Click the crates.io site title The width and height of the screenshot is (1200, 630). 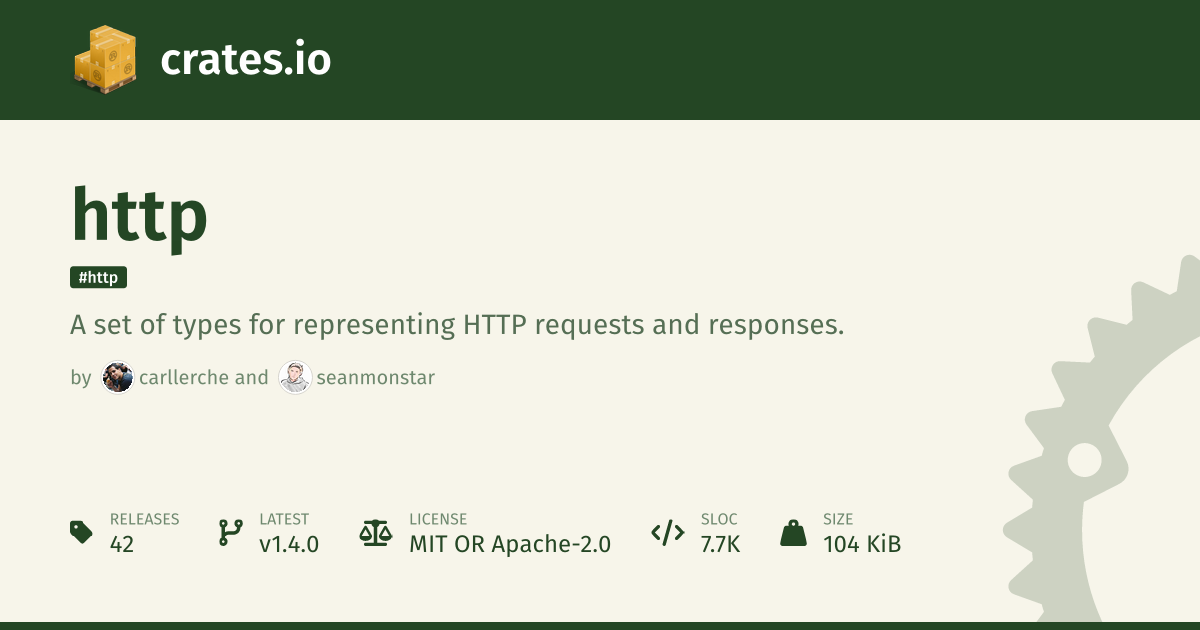(x=245, y=60)
